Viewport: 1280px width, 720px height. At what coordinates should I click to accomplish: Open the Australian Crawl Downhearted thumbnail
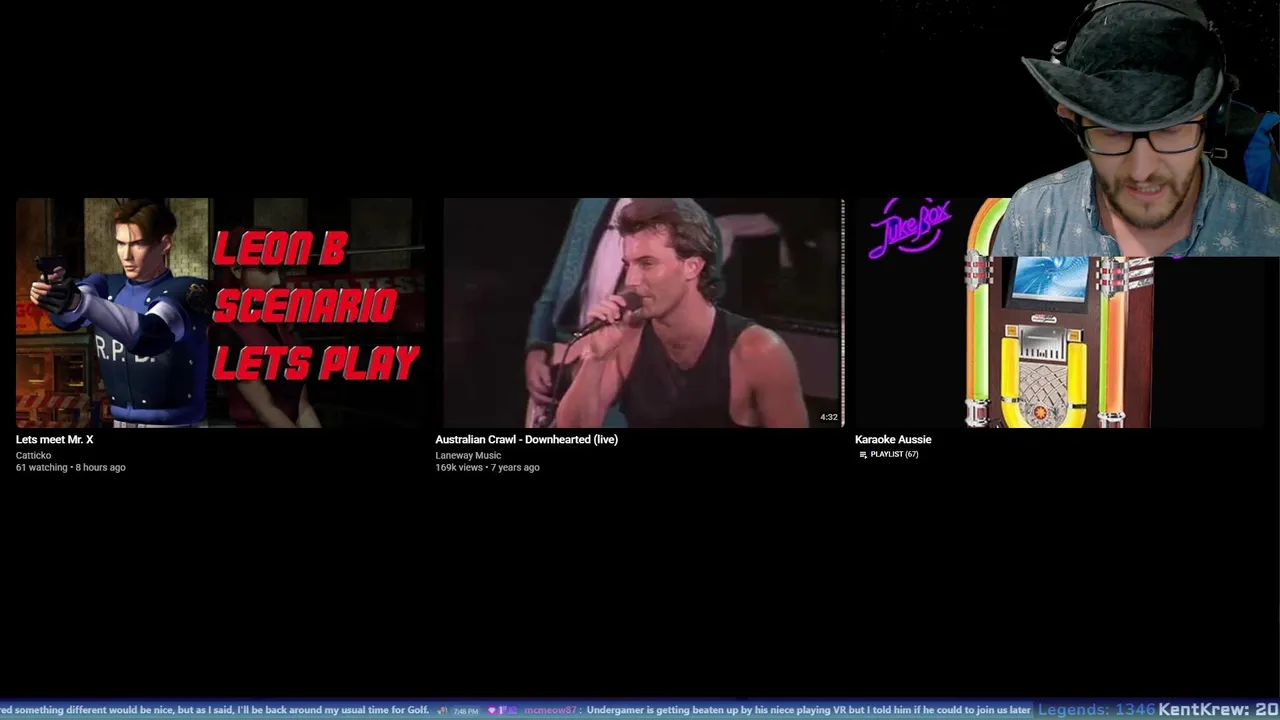click(640, 313)
